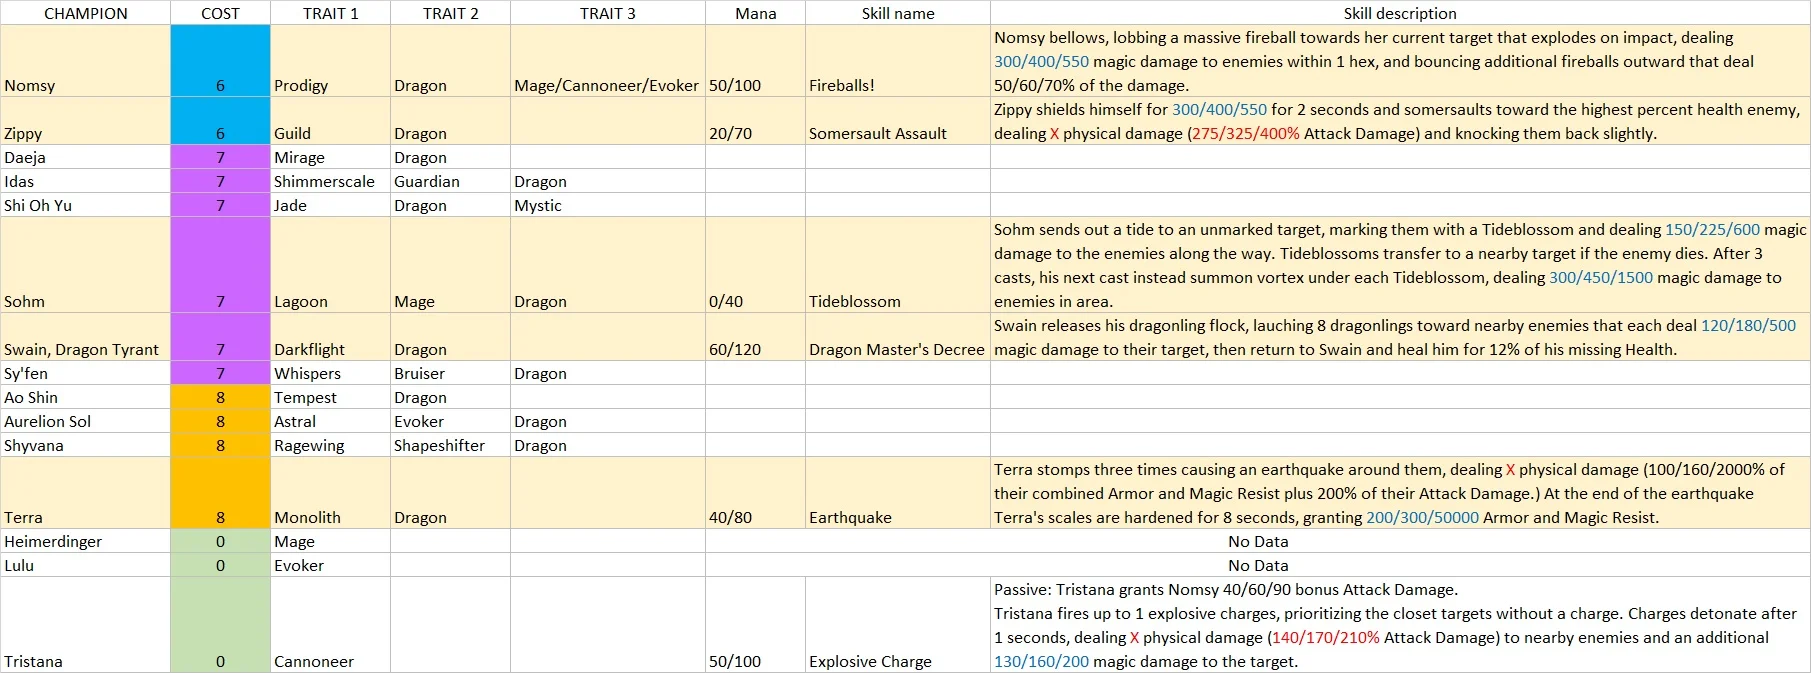Click the Tempest trait cell
Screen dimensions: 1811x673
point(330,397)
